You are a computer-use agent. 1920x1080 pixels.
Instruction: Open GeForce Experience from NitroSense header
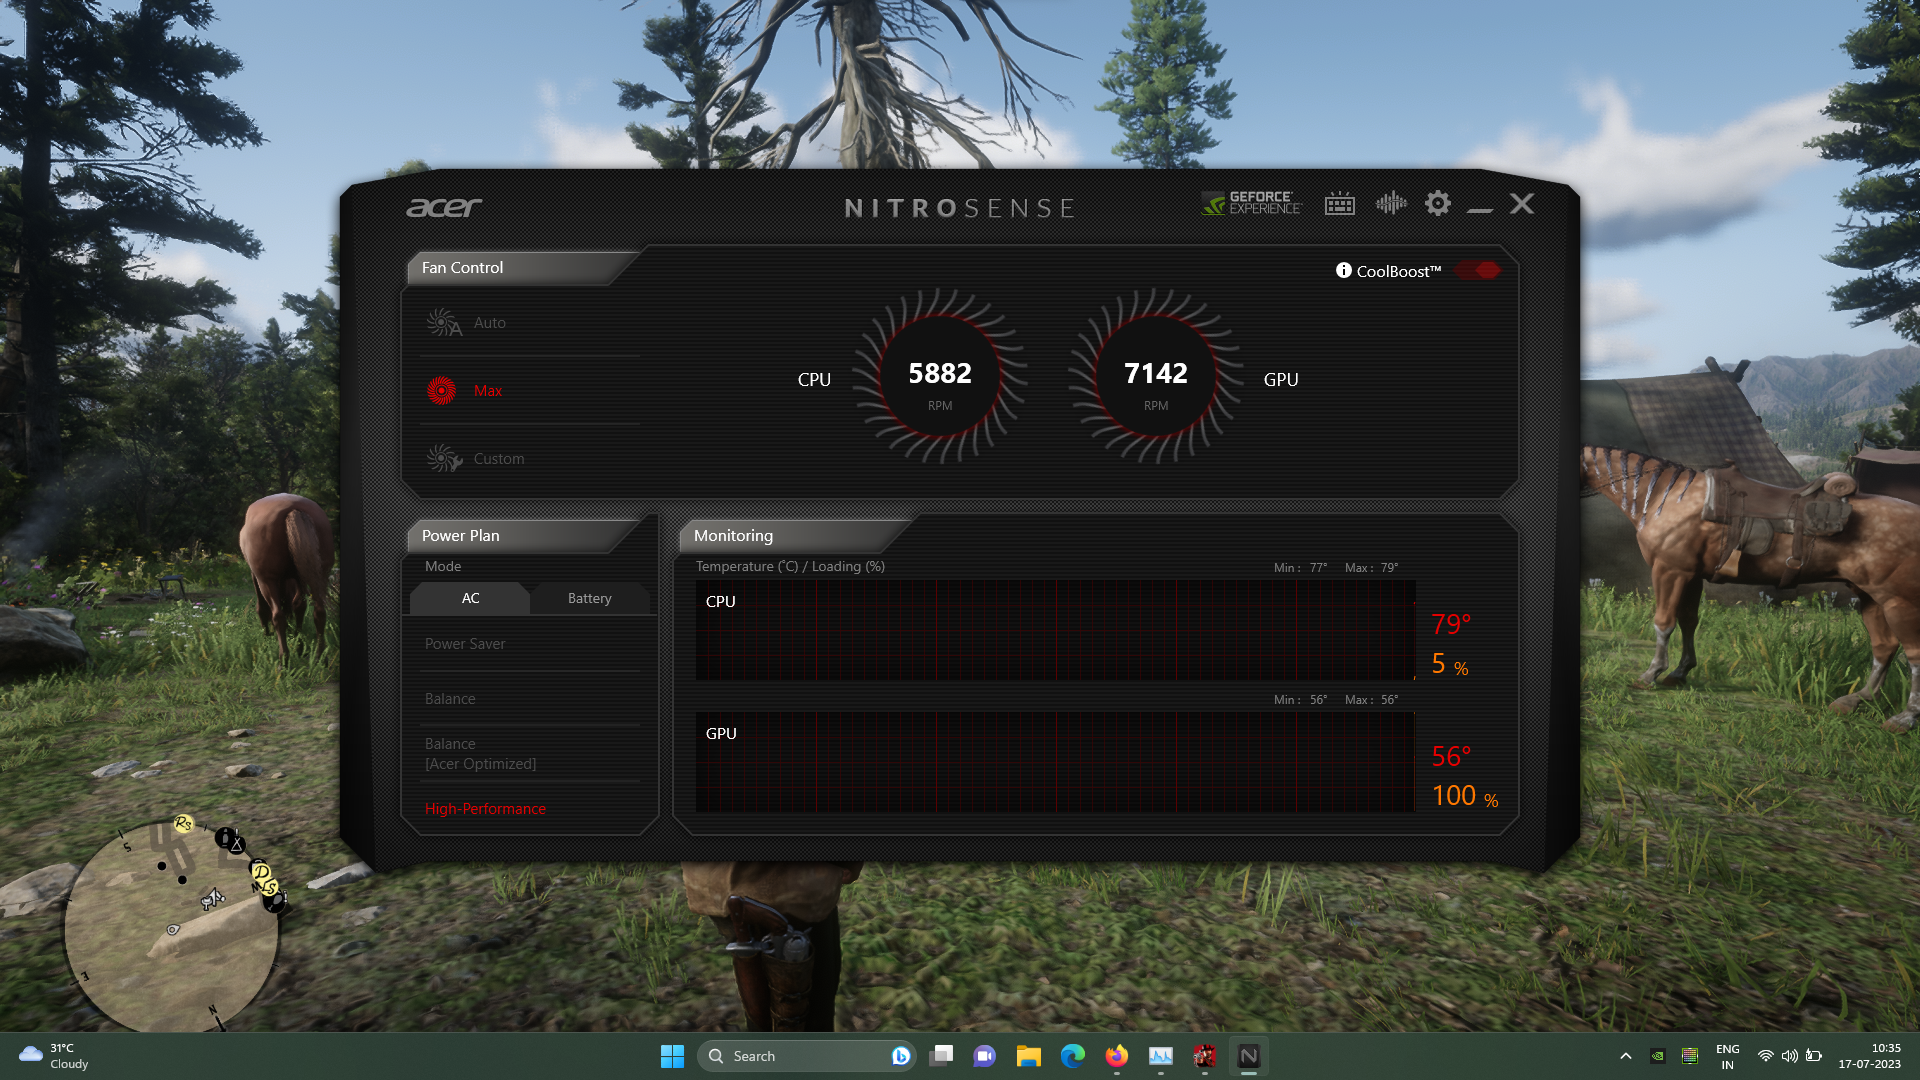click(x=1252, y=204)
